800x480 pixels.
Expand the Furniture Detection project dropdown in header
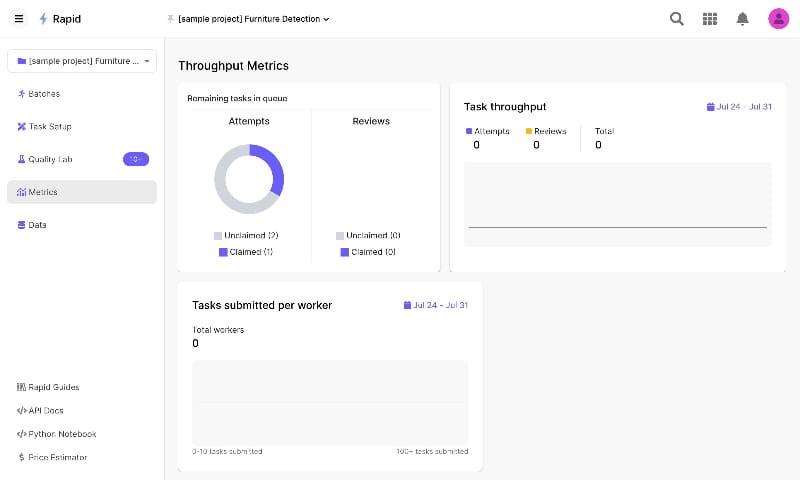(x=254, y=19)
